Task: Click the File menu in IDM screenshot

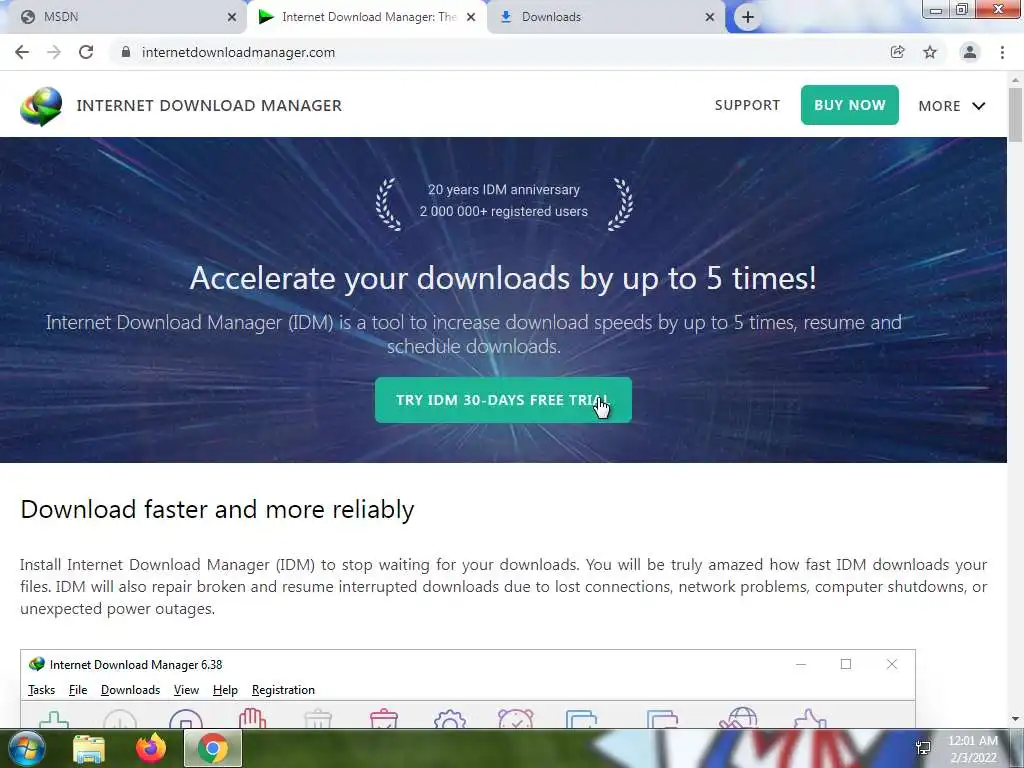Action: pyautogui.click(x=78, y=690)
